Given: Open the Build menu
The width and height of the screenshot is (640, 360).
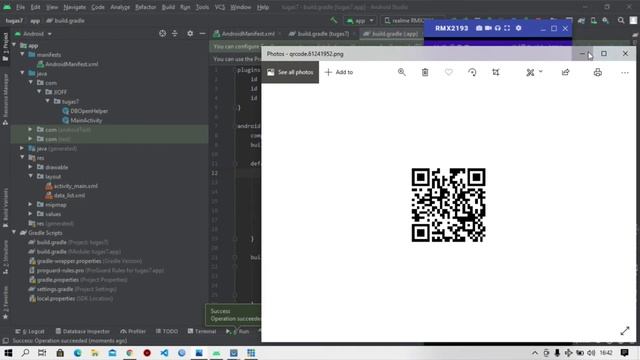Looking at the screenshot, I should click(x=168, y=7).
